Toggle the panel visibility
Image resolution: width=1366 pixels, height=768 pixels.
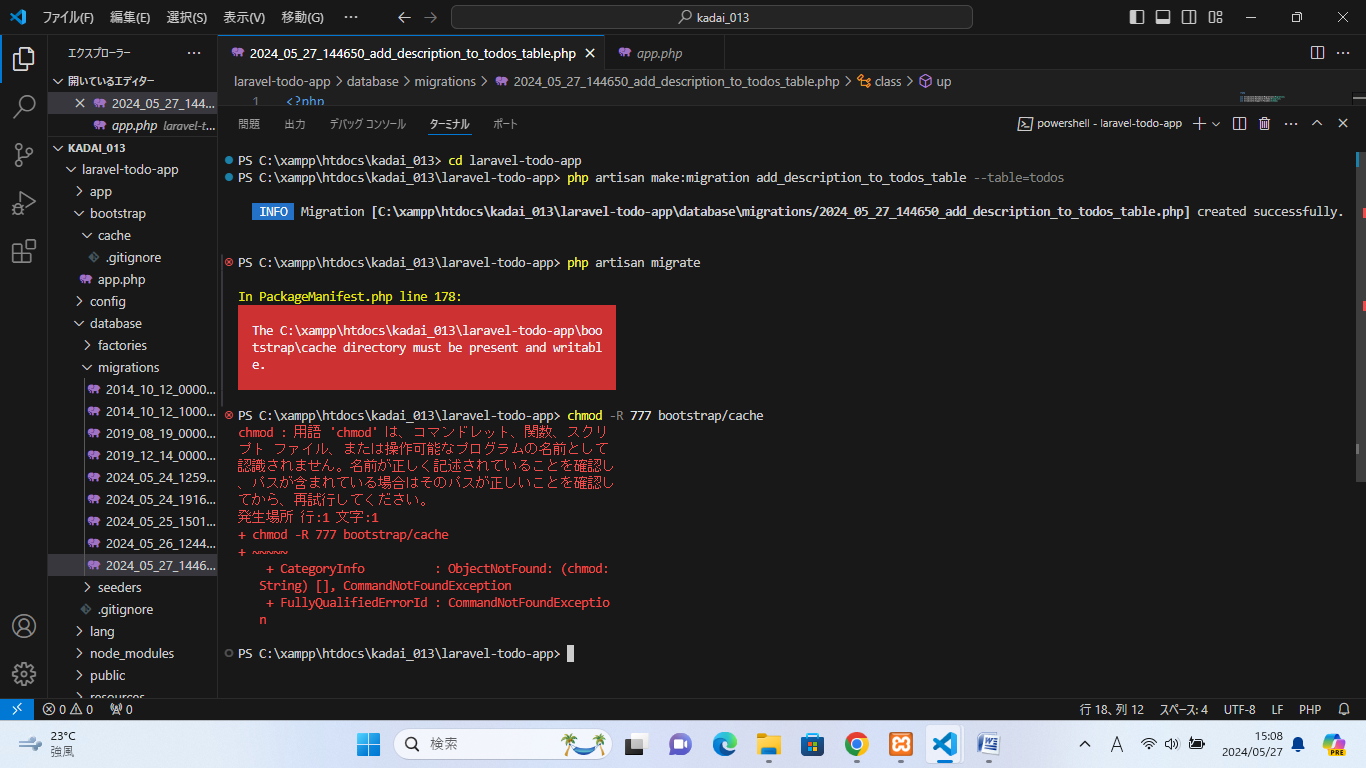pyautogui.click(x=1163, y=16)
